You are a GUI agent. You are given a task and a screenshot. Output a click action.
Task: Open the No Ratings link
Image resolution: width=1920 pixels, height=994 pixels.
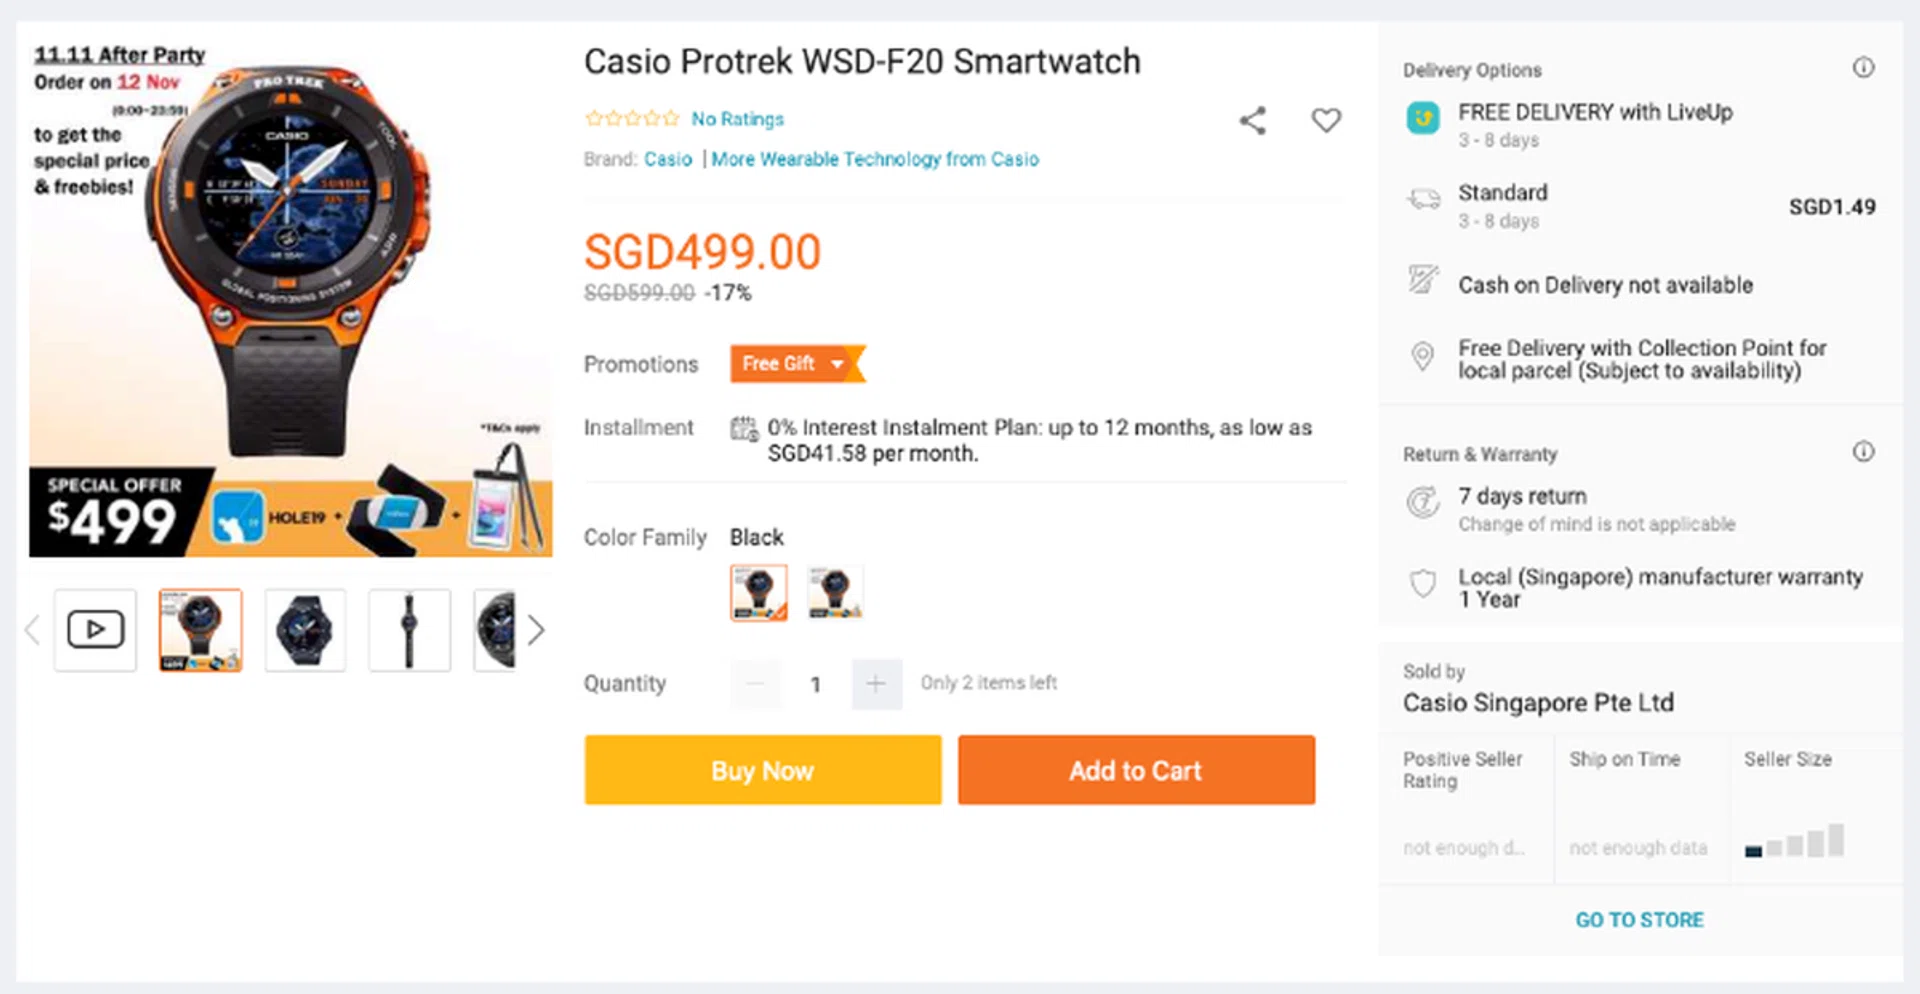[737, 119]
